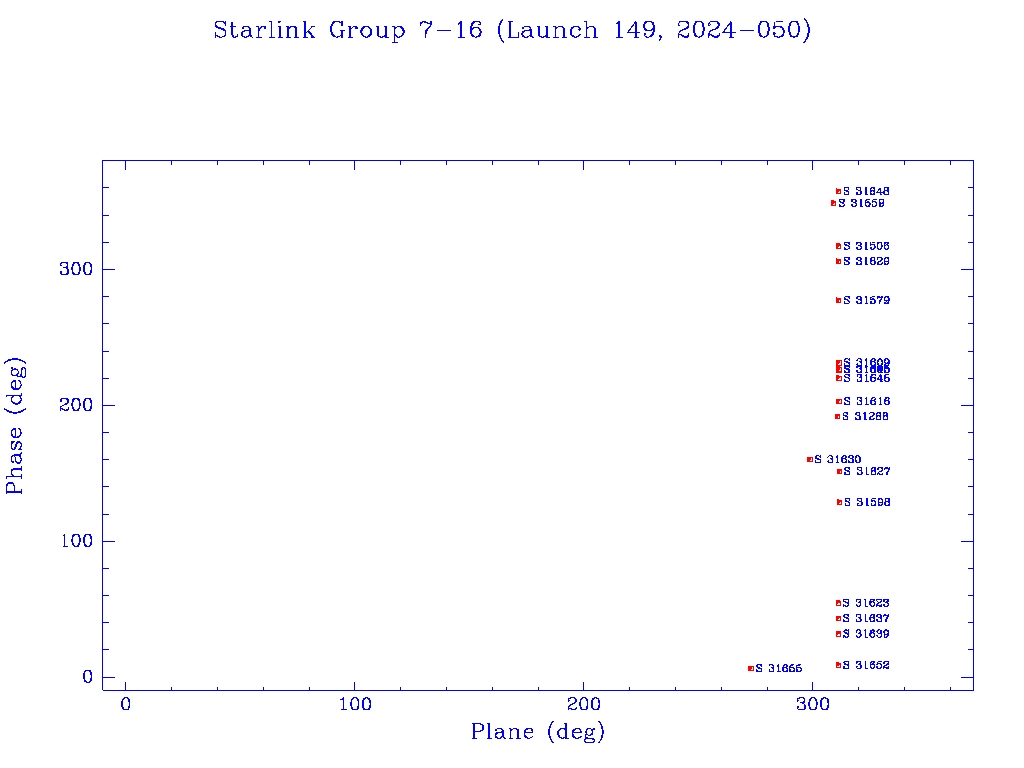Select the 'S 31616' satellite label
The width and height of the screenshot is (1024, 768).
click(x=866, y=401)
